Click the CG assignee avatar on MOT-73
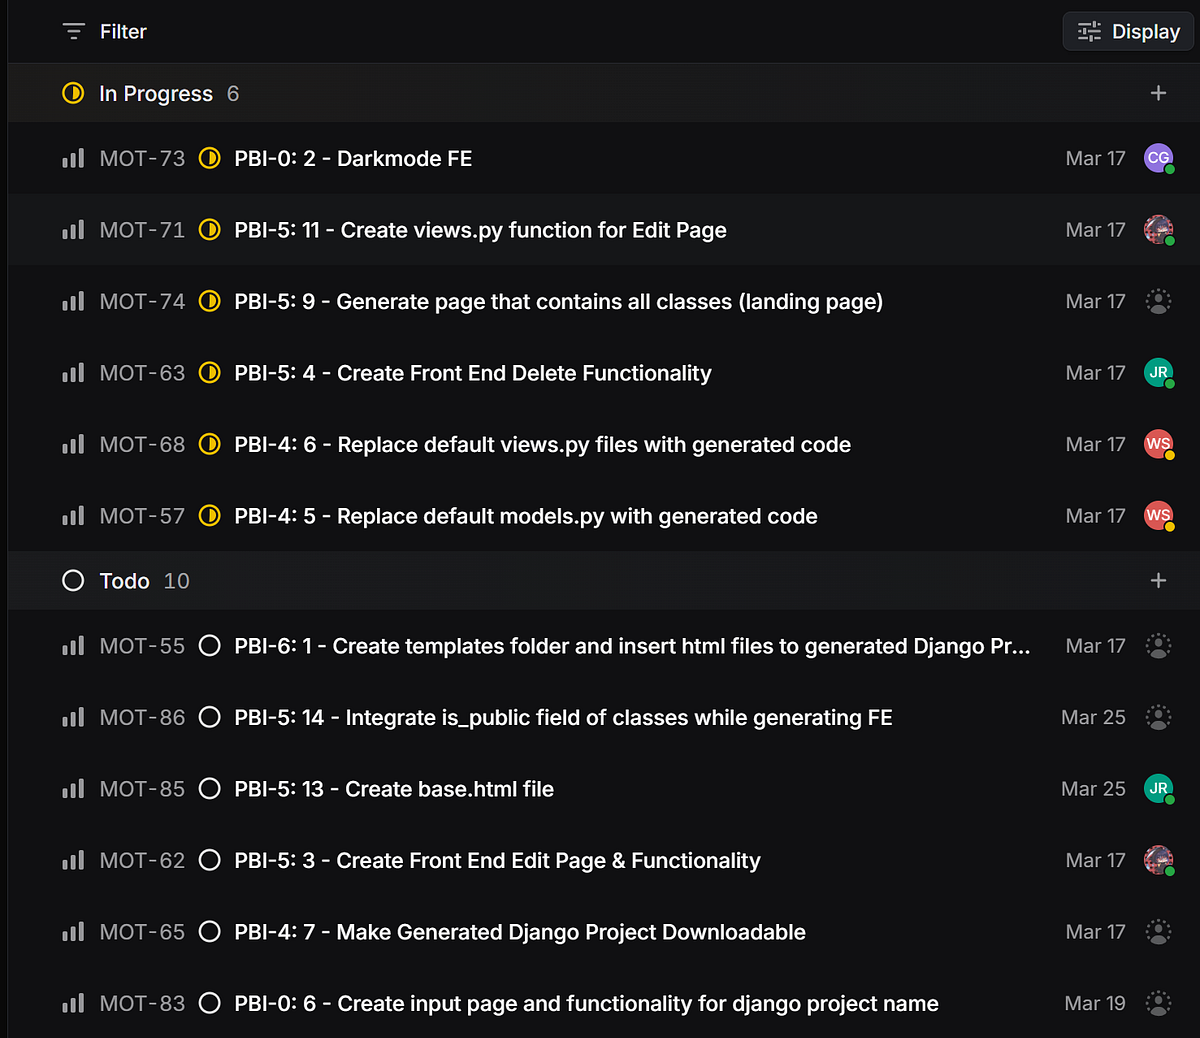The height and width of the screenshot is (1038, 1200). pyautogui.click(x=1158, y=158)
